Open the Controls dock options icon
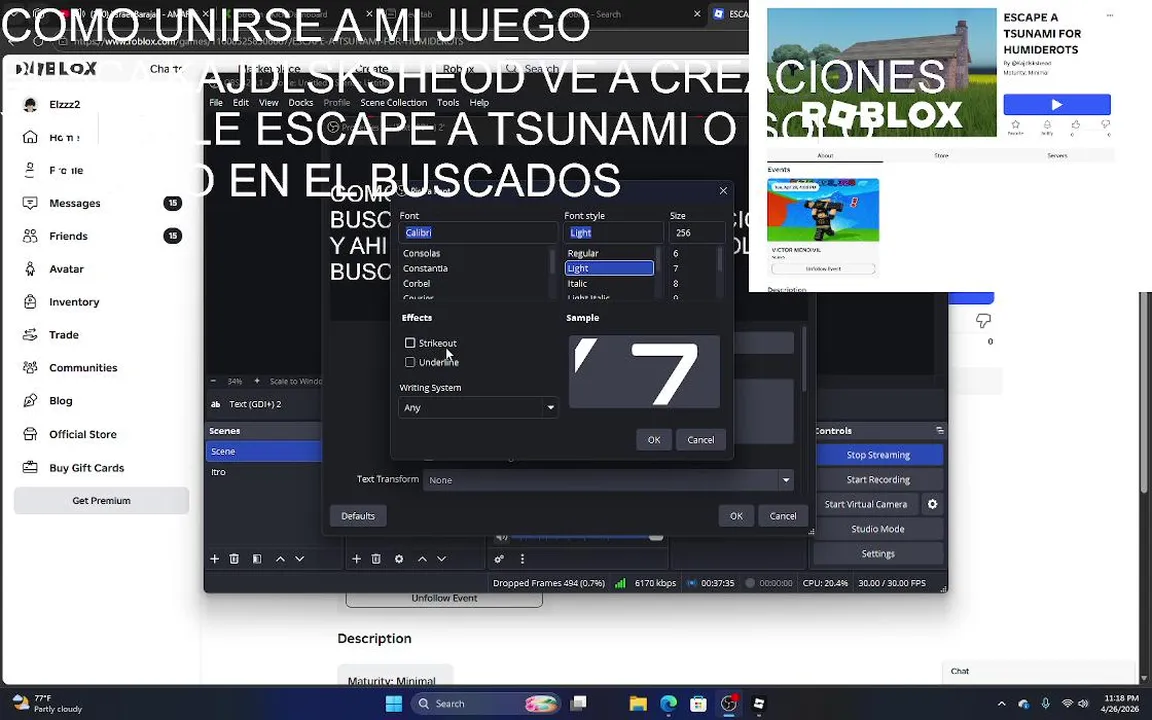Image resolution: width=1152 pixels, height=720 pixels. [x=940, y=431]
